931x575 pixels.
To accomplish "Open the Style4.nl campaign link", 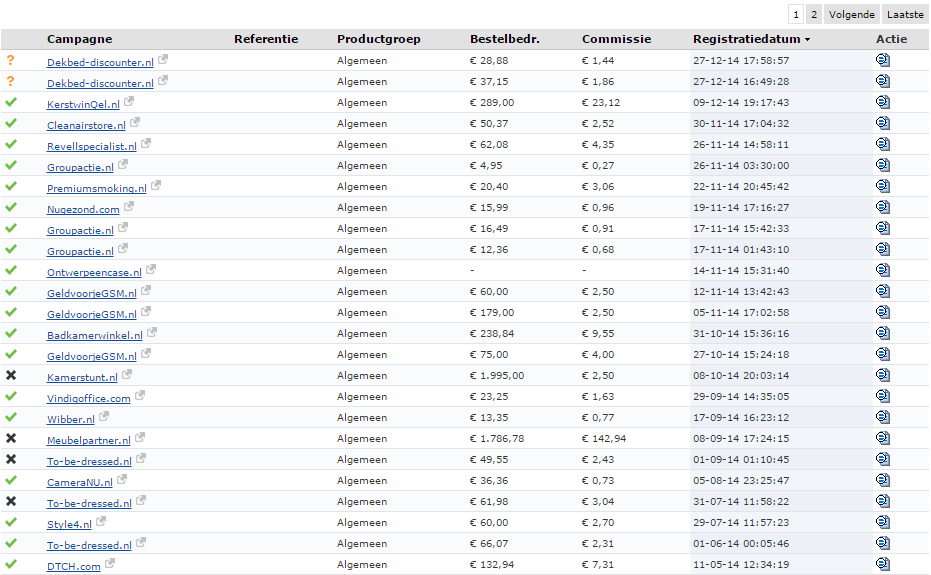I will [x=69, y=525].
